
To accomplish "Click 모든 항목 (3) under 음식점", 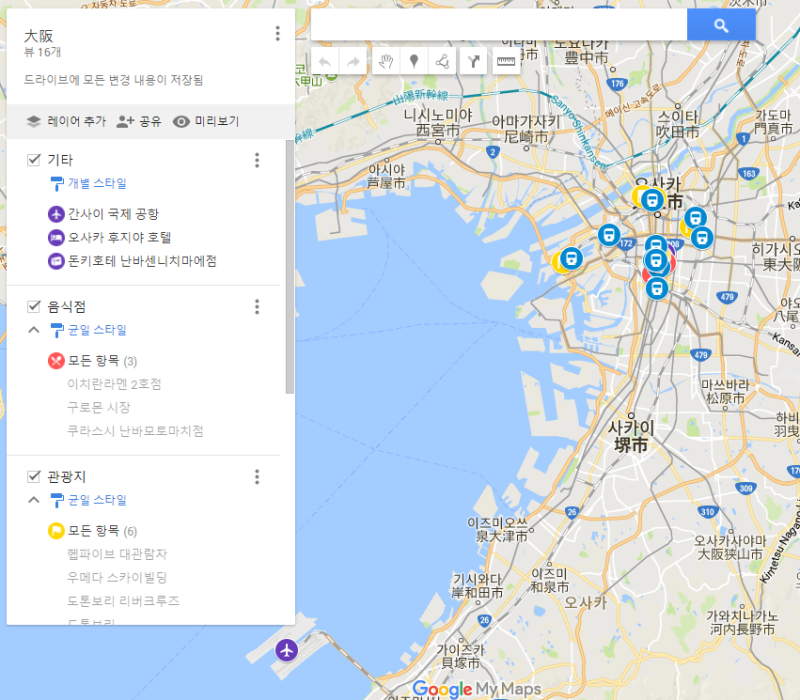I will pos(103,361).
